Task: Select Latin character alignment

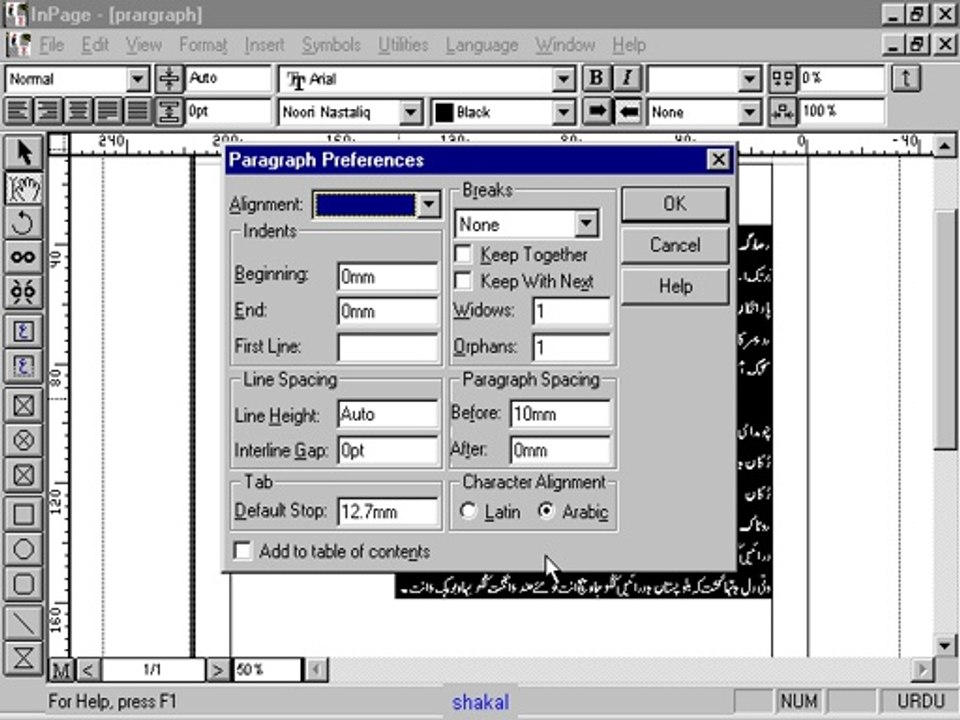Action: pyautogui.click(x=468, y=511)
